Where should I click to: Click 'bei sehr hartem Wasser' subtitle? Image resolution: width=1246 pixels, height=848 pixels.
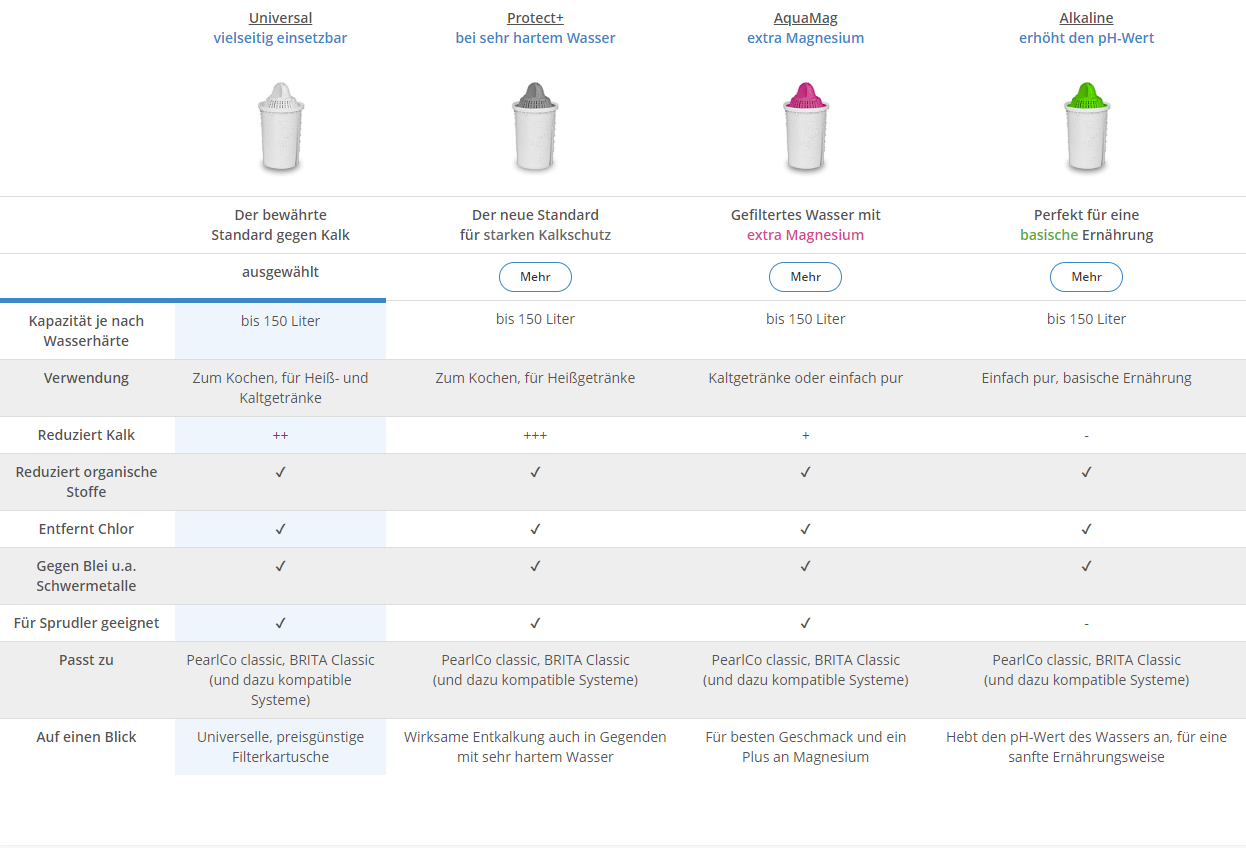tap(535, 38)
